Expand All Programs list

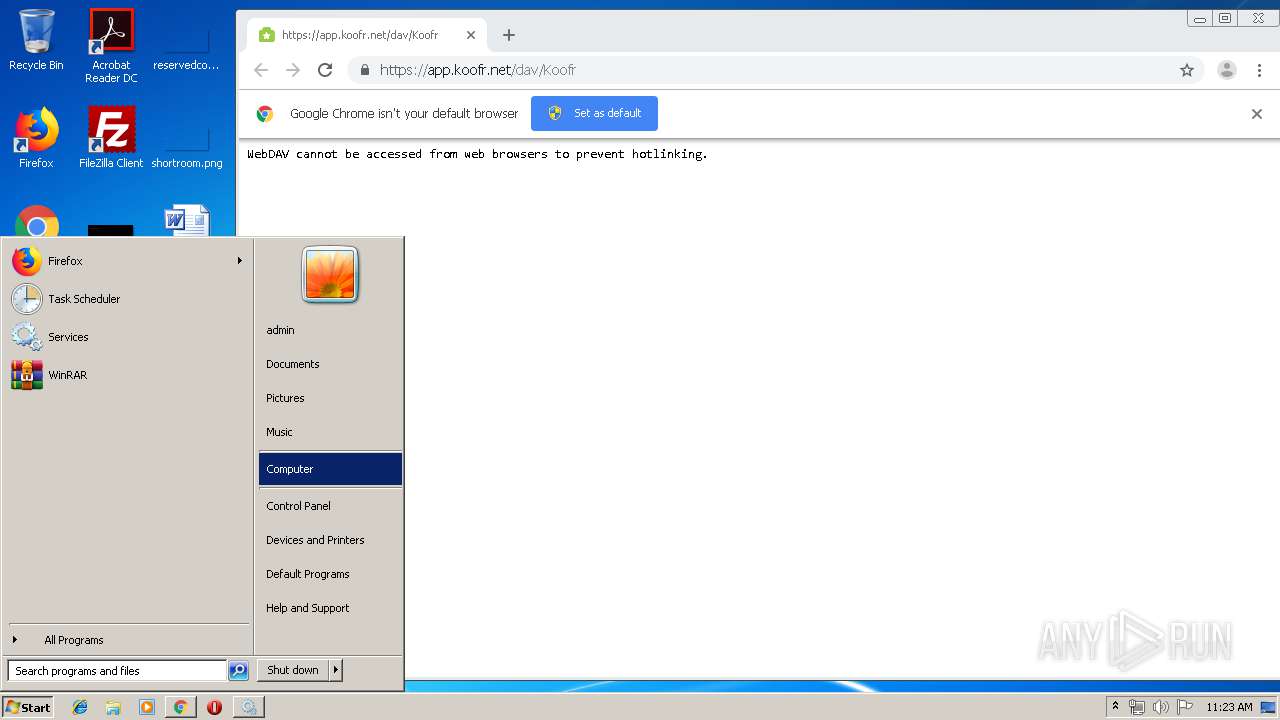pyautogui.click(x=127, y=640)
